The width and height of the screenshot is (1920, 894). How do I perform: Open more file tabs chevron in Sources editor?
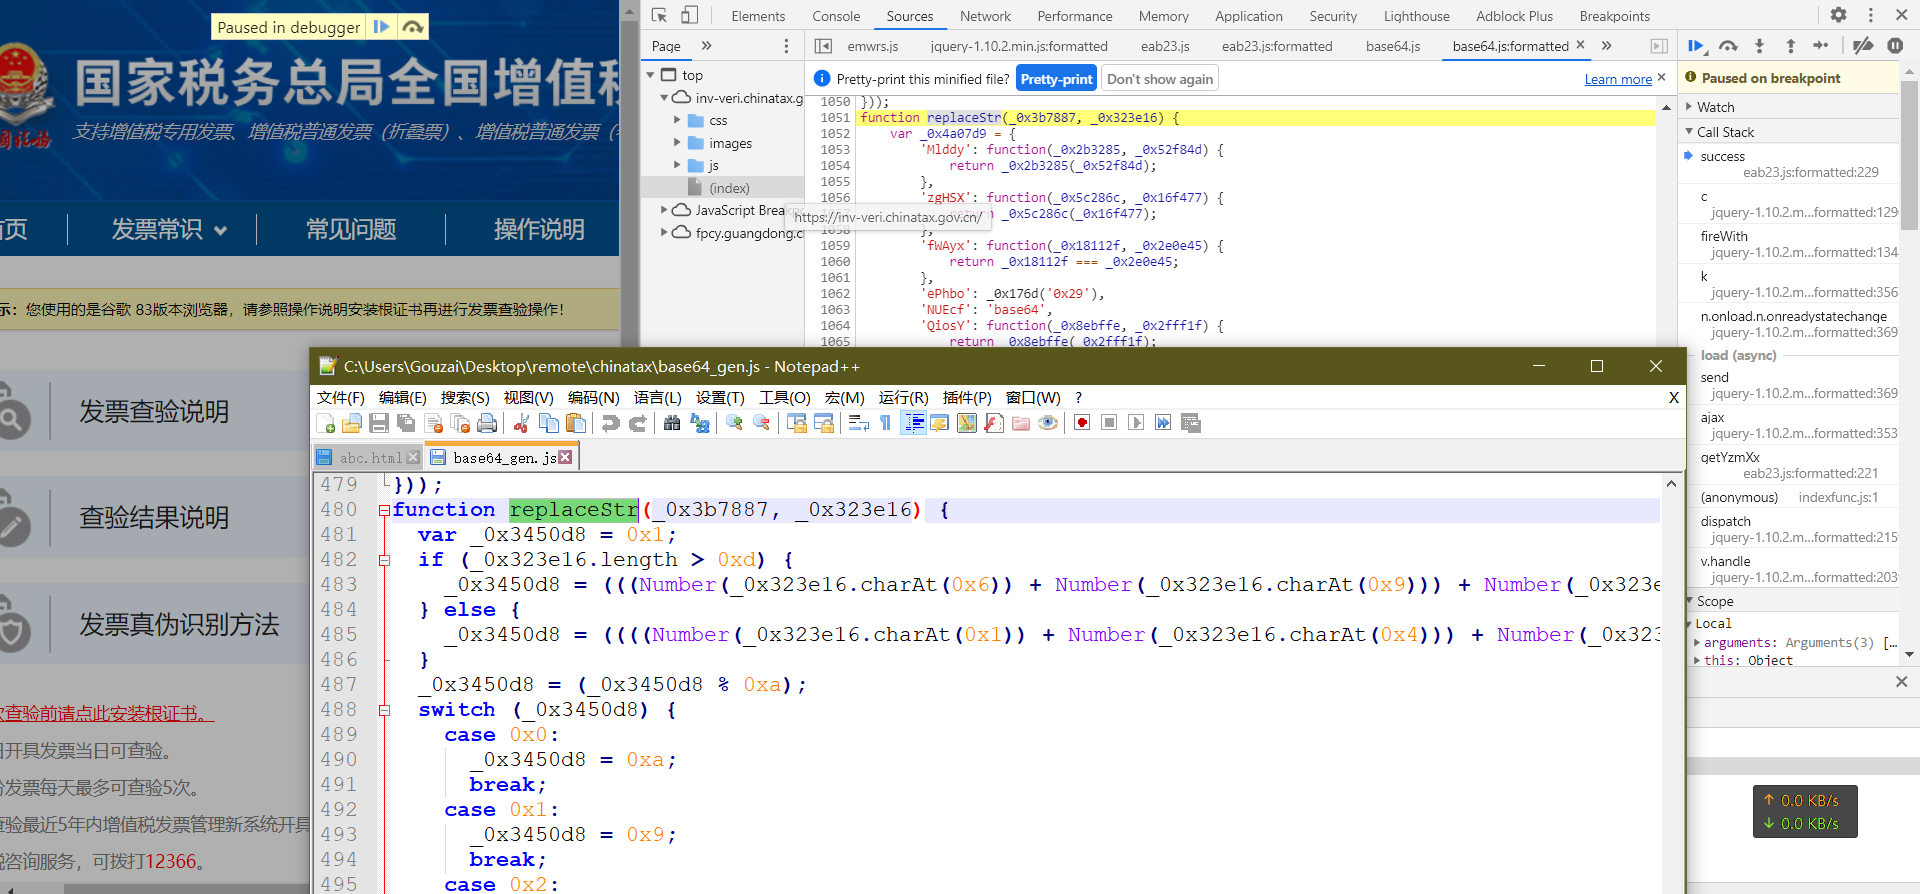[1606, 46]
